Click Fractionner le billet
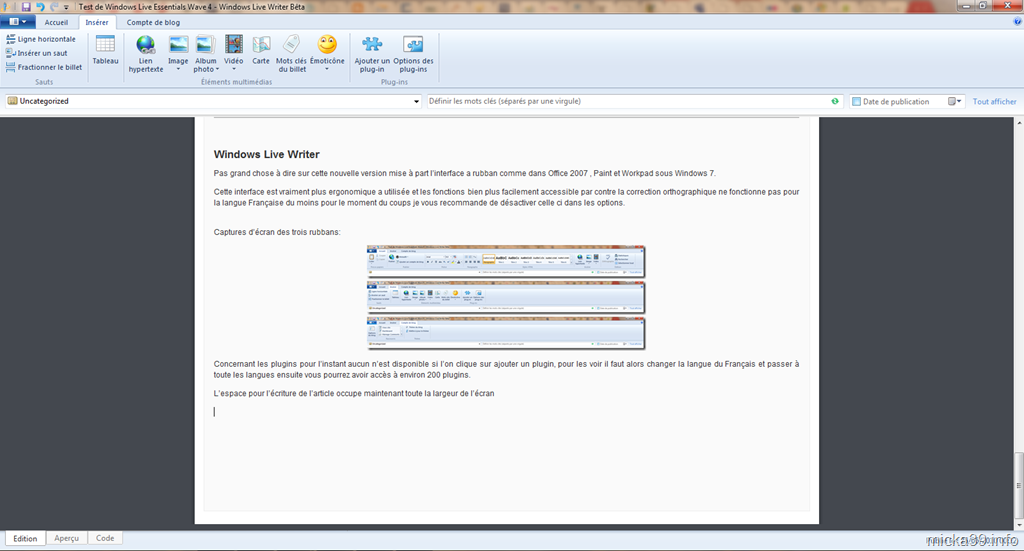1024x551 pixels. pos(44,67)
